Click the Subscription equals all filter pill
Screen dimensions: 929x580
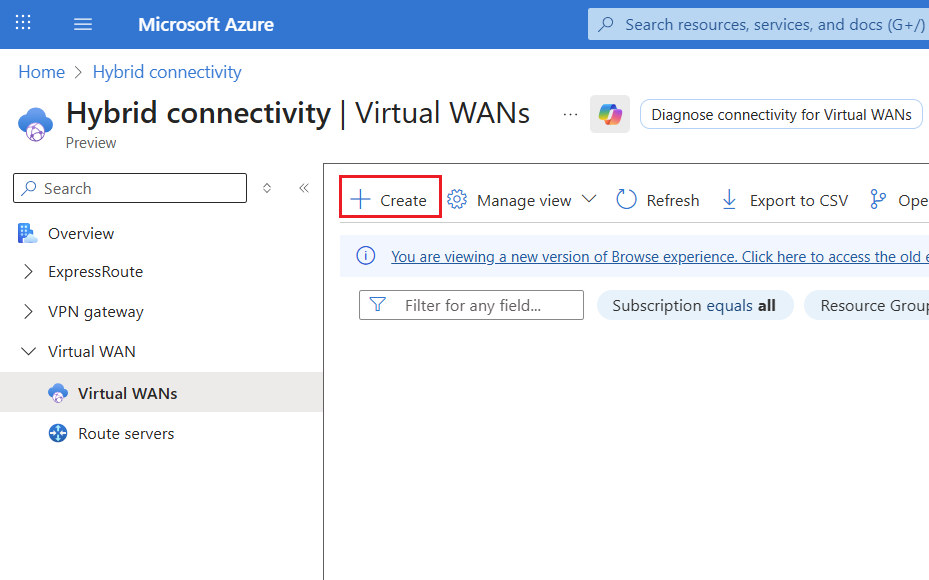(x=694, y=305)
